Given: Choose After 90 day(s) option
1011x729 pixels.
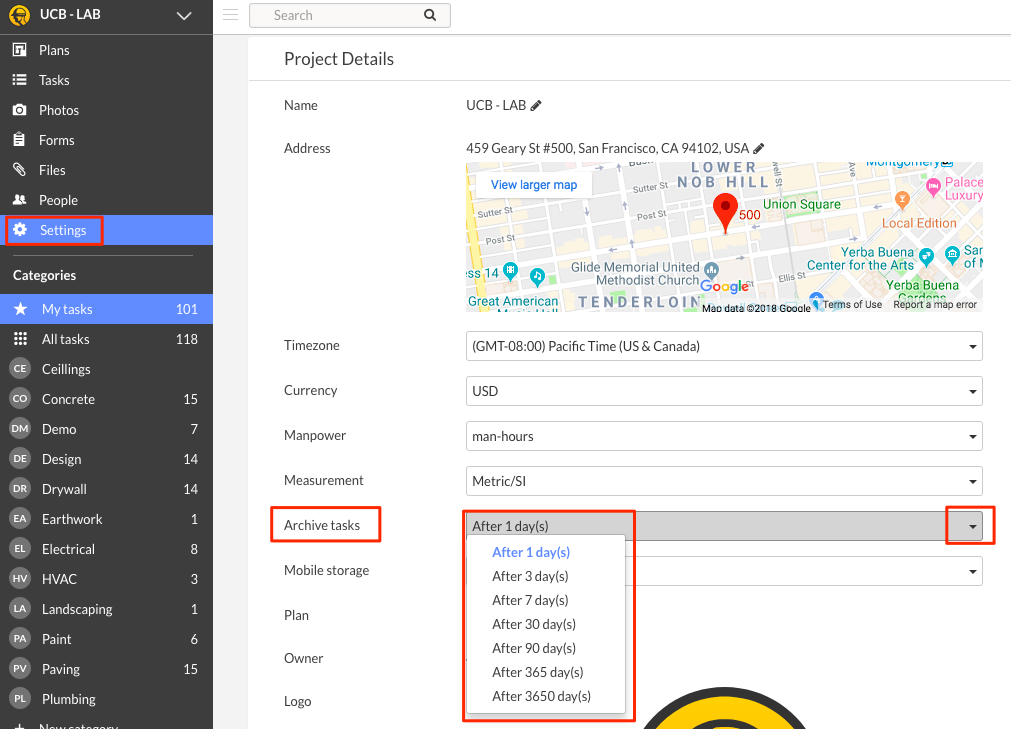Looking at the screenshot, I should (534, 648).
